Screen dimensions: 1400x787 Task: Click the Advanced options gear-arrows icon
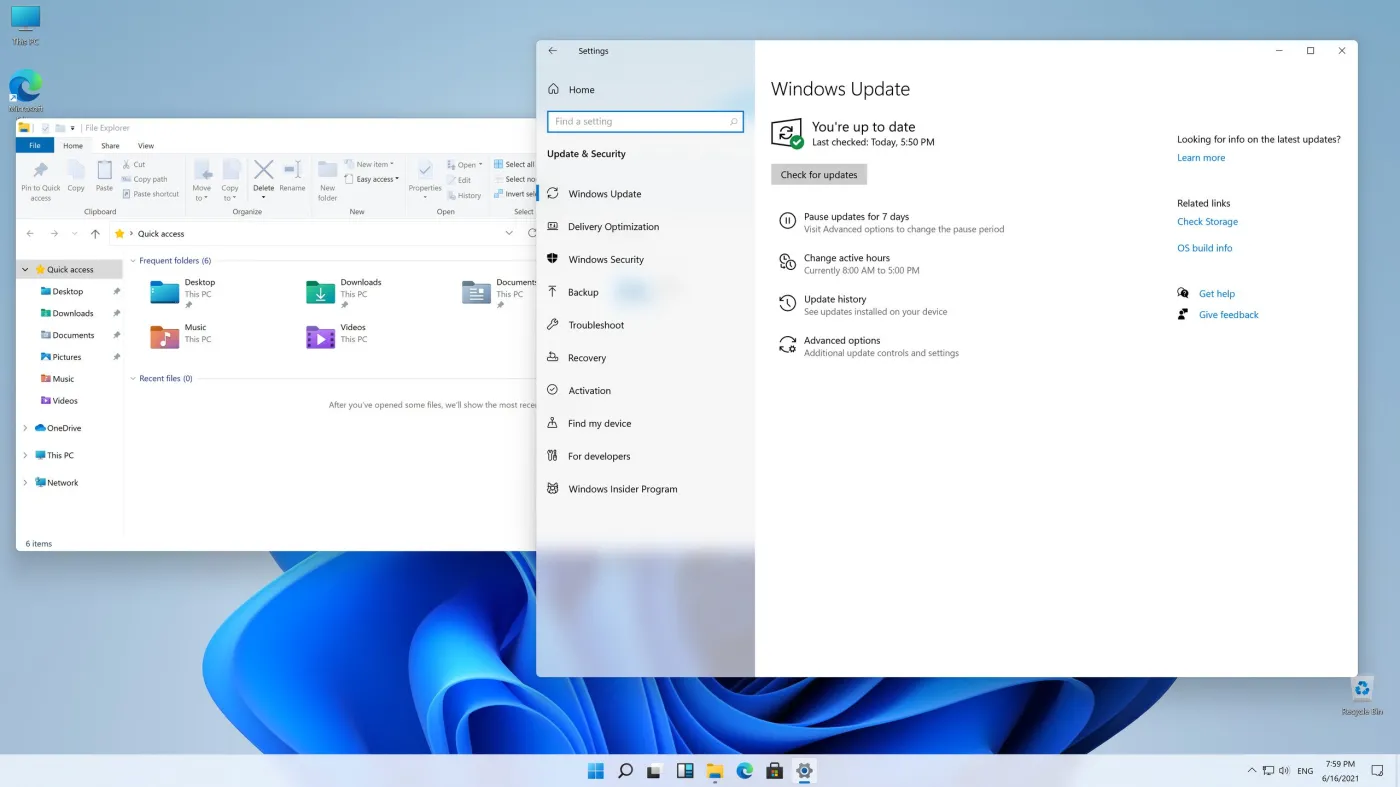(787, 345)
